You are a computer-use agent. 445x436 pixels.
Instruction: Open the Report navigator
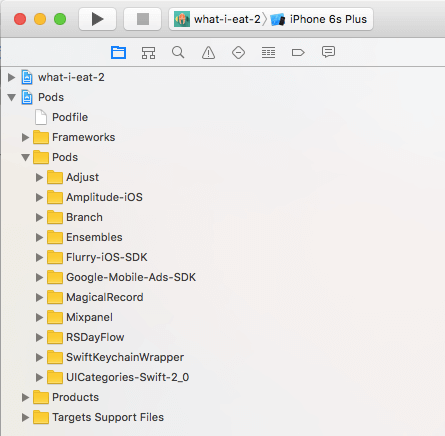(328, 52)
